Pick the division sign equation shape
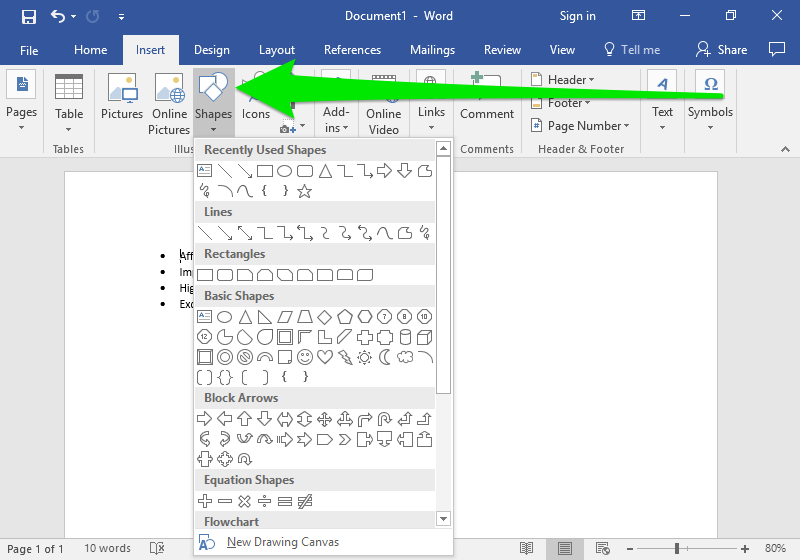800x560 pixels. pos(265,501)
